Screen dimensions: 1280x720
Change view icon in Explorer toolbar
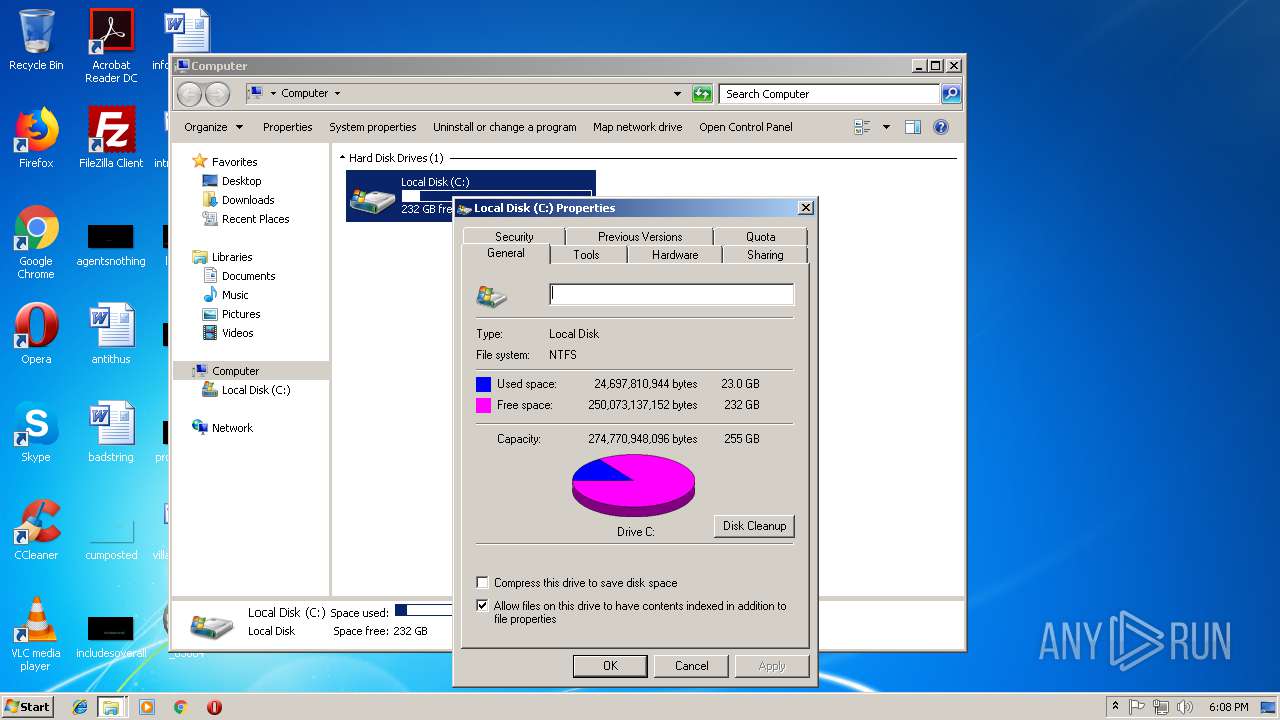[862, 127]
